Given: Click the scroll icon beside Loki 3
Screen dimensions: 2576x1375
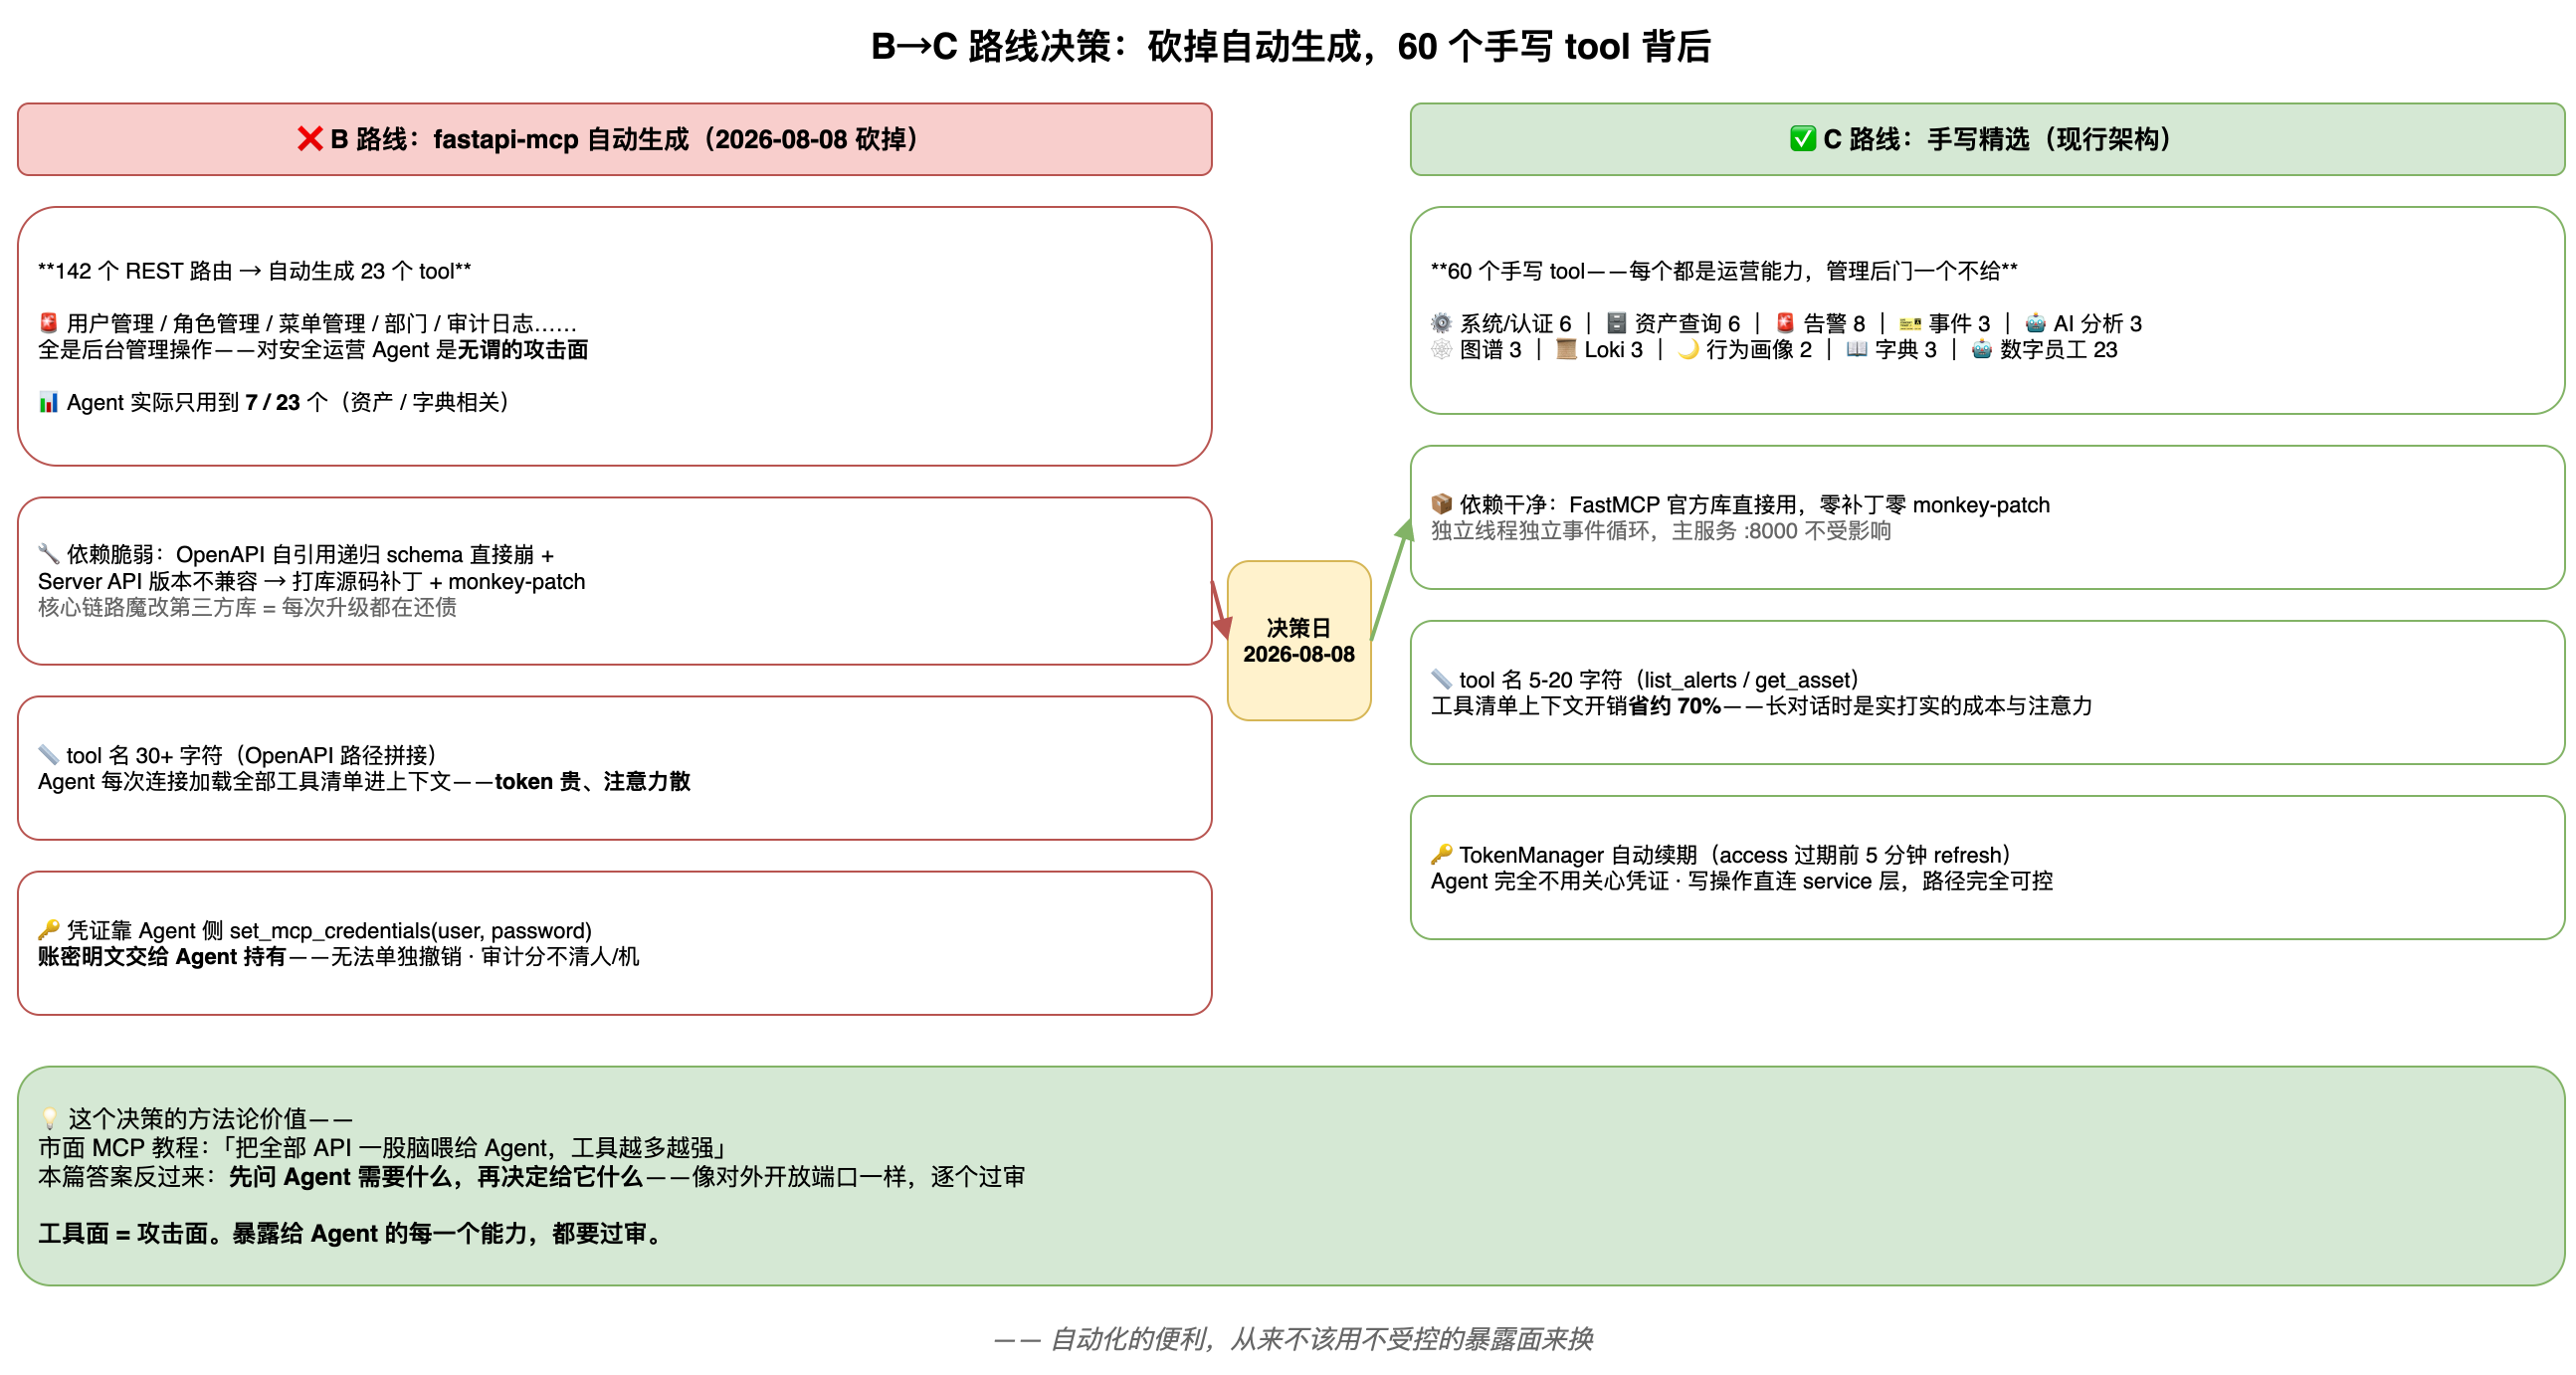Looking at the screenshot, I should coord(1566,349).
